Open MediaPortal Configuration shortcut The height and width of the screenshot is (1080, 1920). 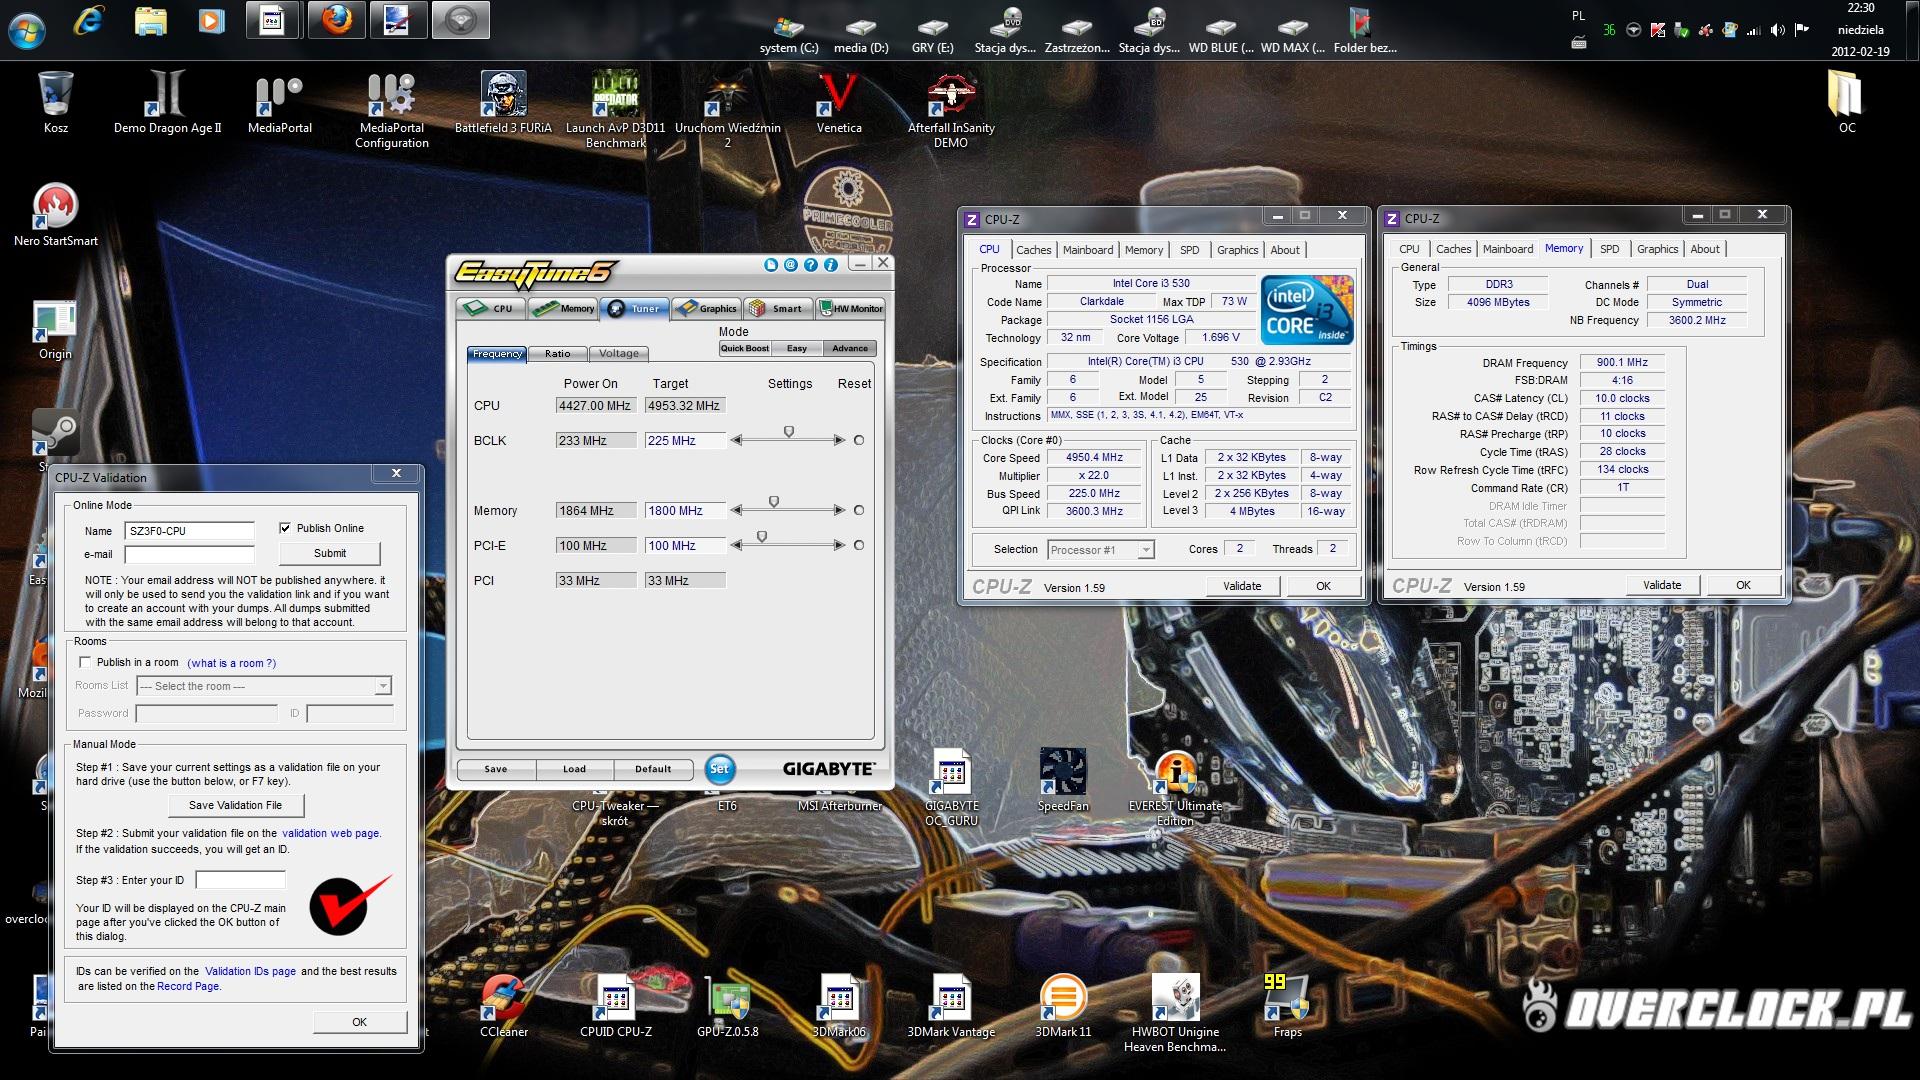coord(392,110)
